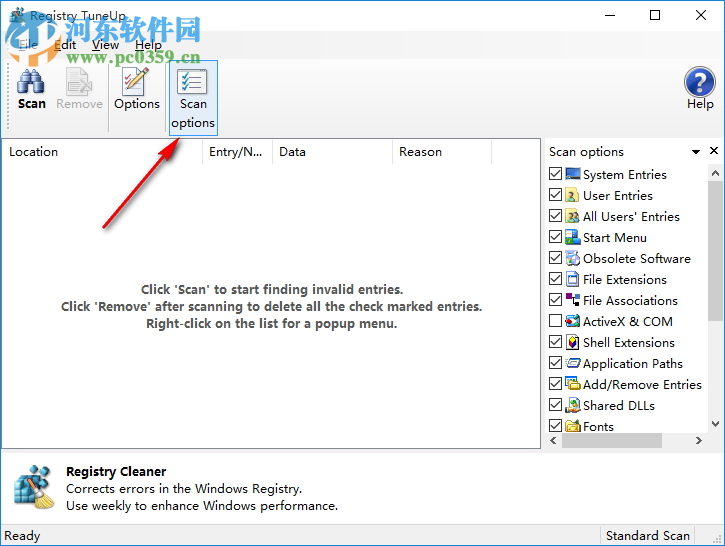Screen dimensions: 725x546
Task: Click the 'Obsolete Software' label
Action: click(x=637, y=258)
